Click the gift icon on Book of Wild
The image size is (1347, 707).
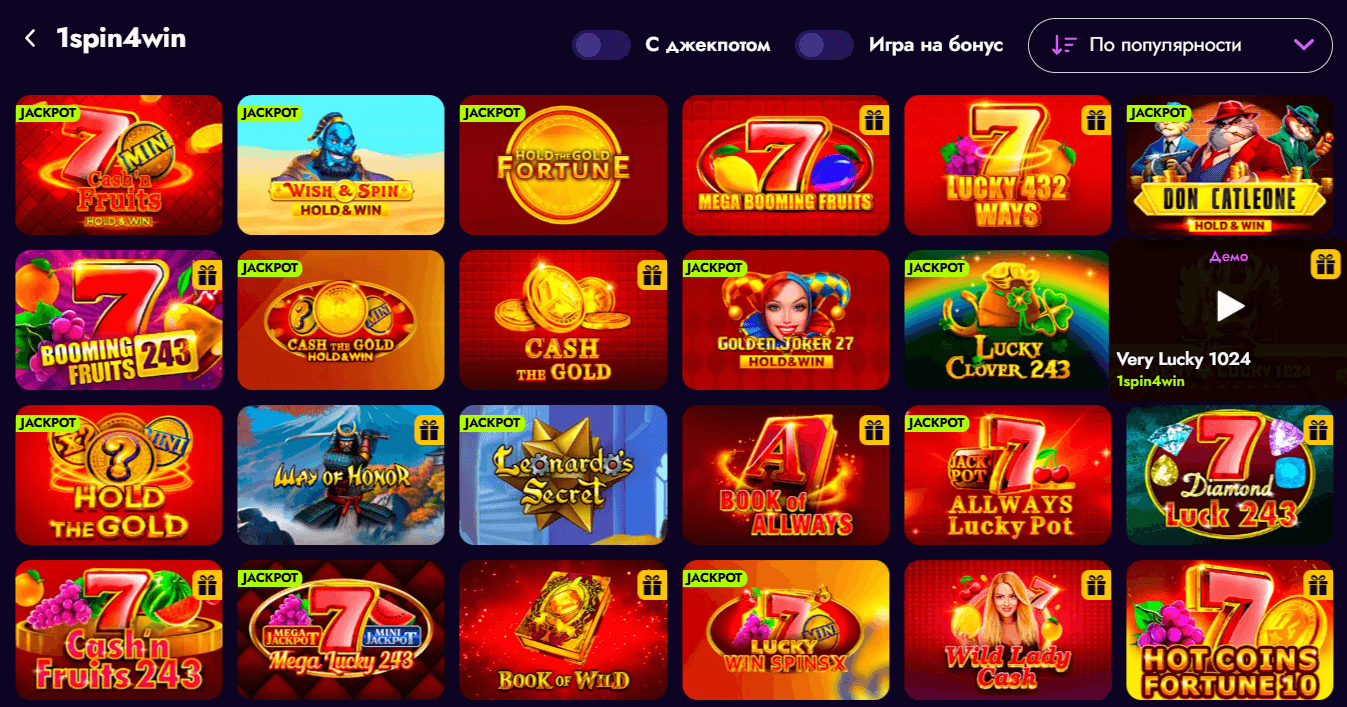652,586
